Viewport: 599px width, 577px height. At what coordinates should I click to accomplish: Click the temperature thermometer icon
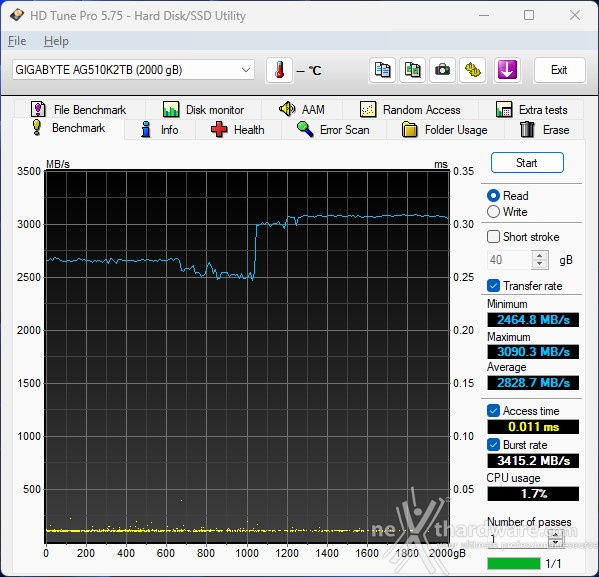279,70
